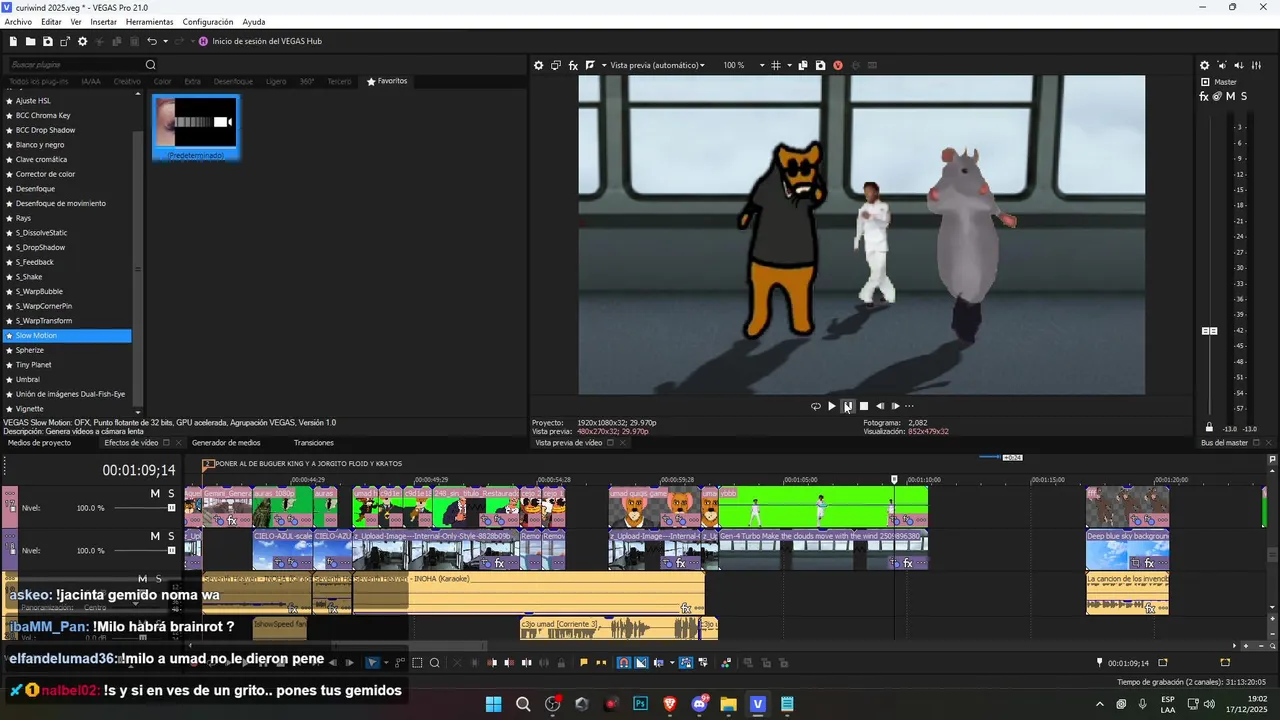Toggle preview grid overlay icon
1280x720 pixels.
tap(776, 65)
